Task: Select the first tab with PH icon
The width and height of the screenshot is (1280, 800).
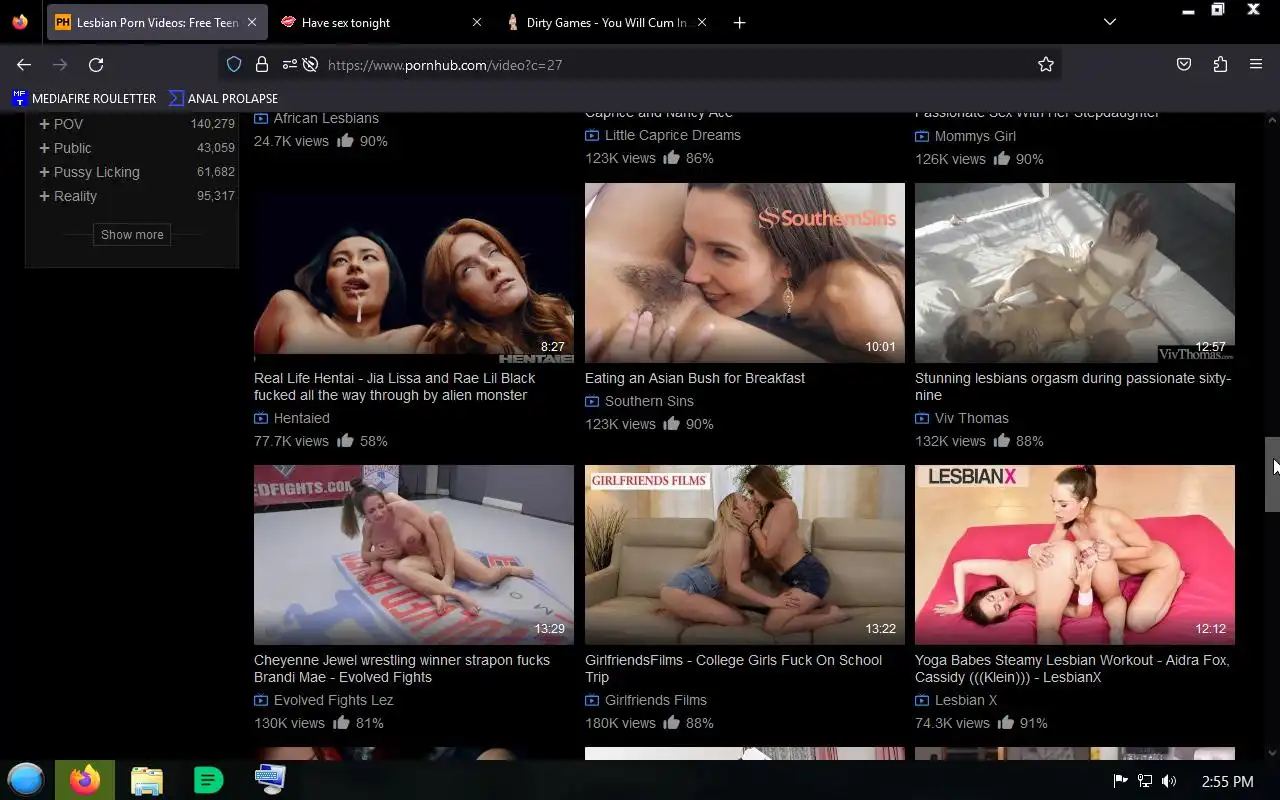Action: coord(156,22)
